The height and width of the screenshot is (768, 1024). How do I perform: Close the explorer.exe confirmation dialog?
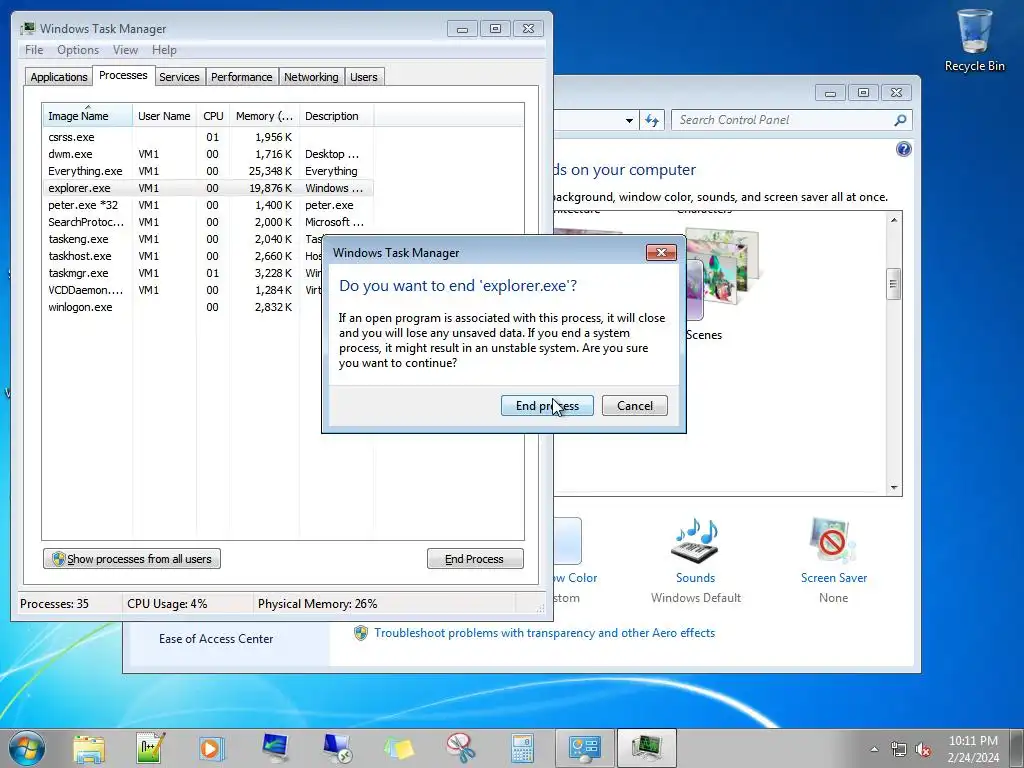pyautogui.click(x=661, y=253)
